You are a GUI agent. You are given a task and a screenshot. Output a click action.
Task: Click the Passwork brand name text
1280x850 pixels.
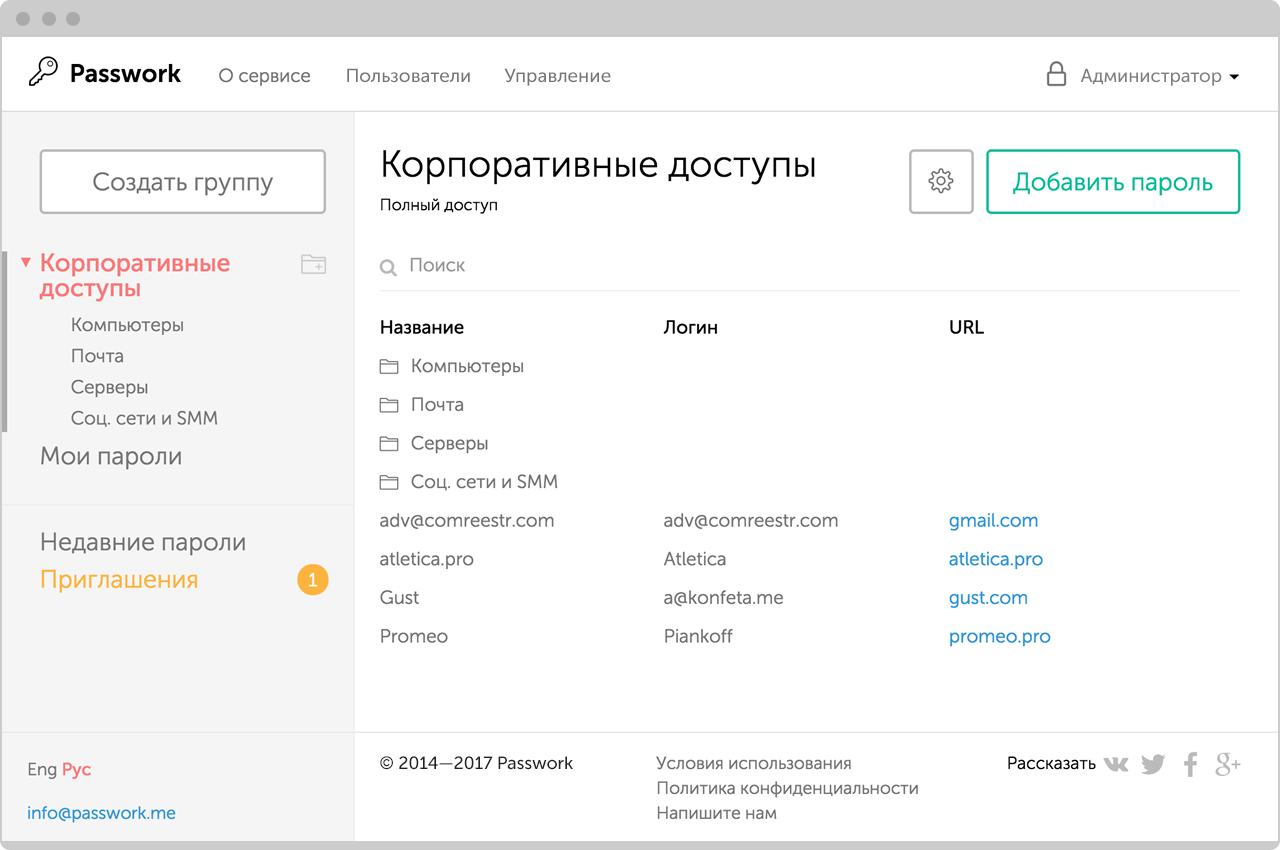[x=125, y=73]
